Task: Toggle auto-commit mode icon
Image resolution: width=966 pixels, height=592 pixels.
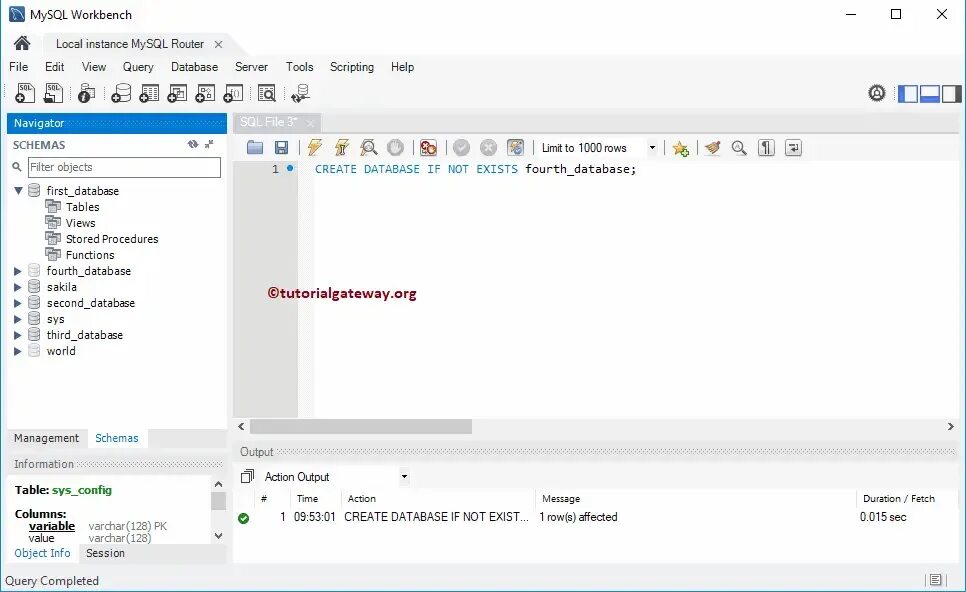Action: [515, 147]
